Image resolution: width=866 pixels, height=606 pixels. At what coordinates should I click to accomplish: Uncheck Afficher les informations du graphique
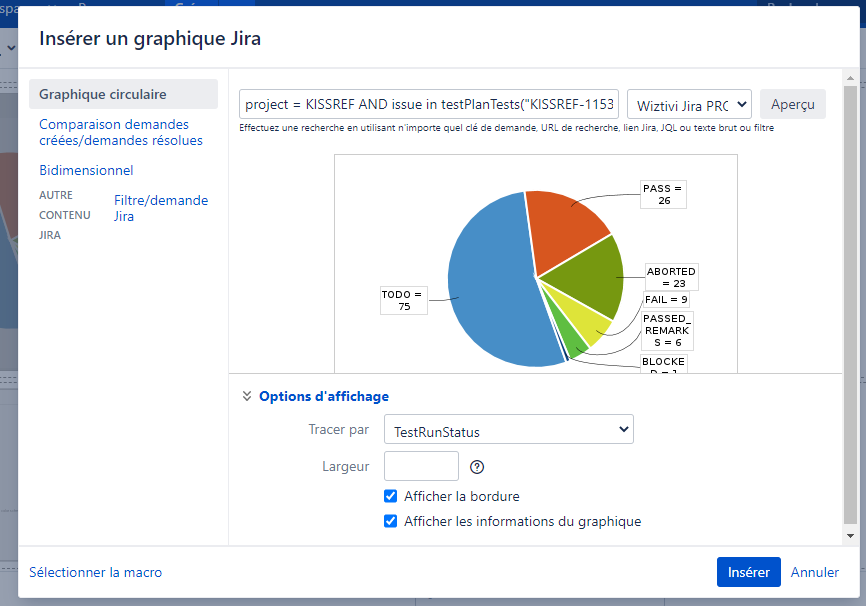390,521
